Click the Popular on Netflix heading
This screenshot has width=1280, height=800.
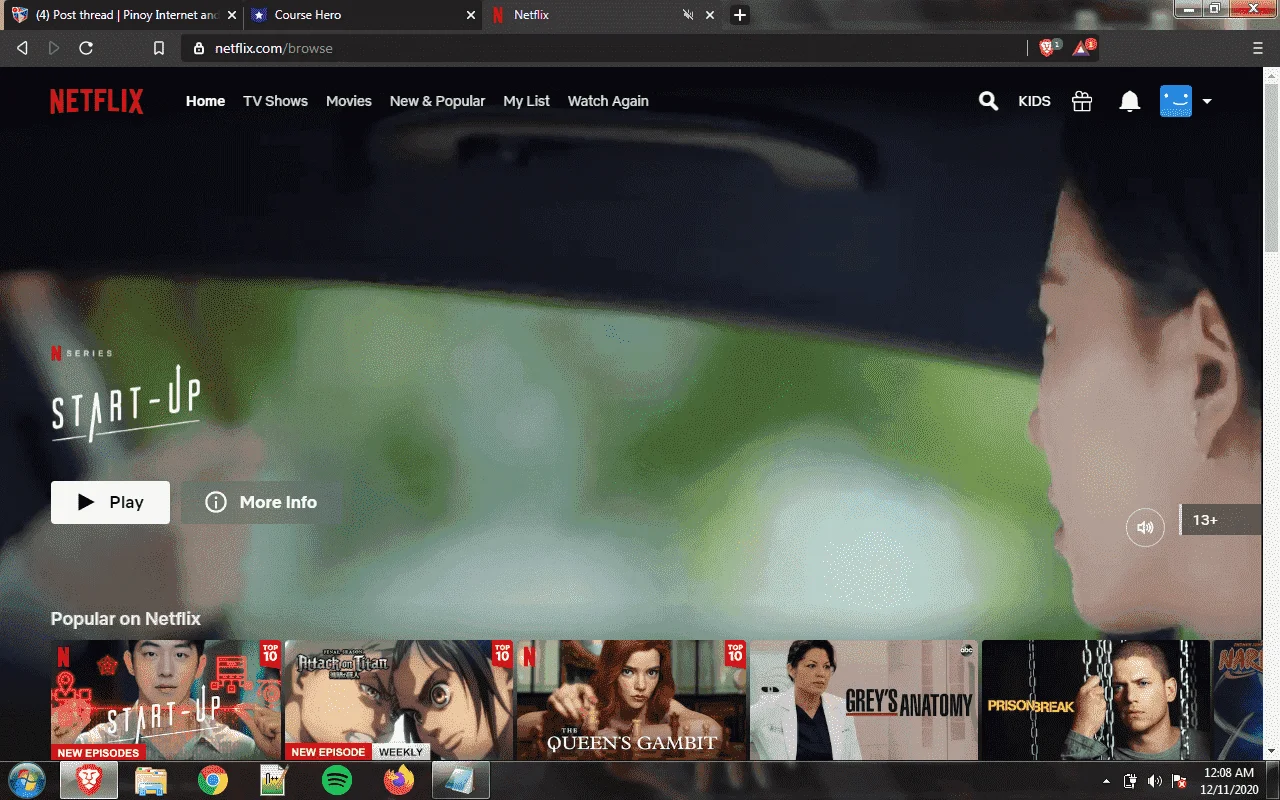click(x=126, y=619)
